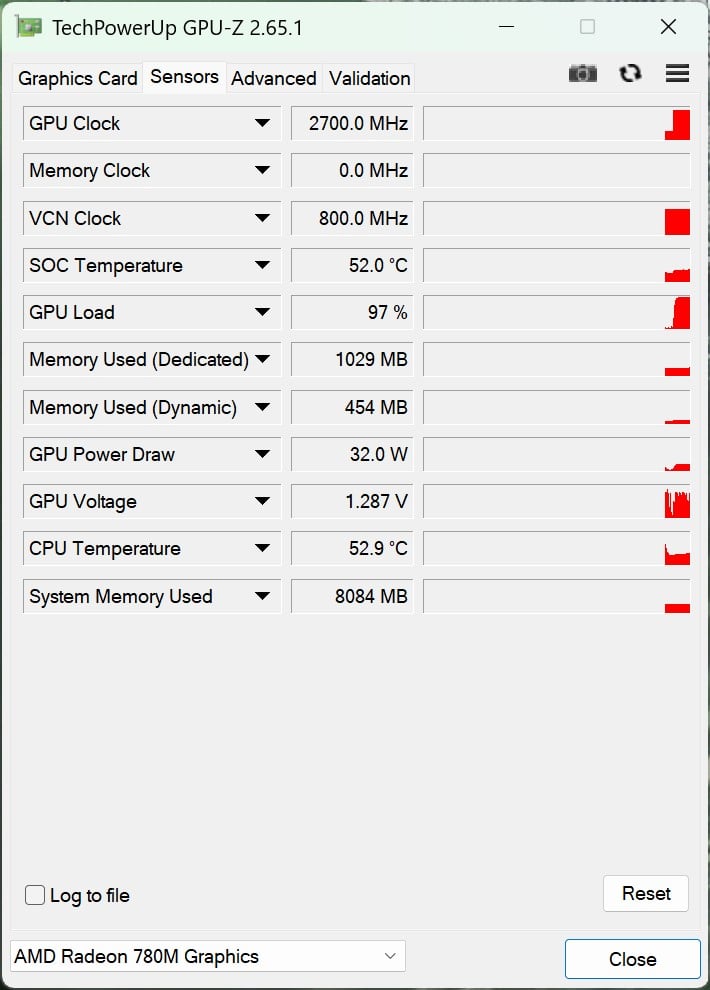
Task: Open the hamburger menu icon
Action: tap(677, 73)
